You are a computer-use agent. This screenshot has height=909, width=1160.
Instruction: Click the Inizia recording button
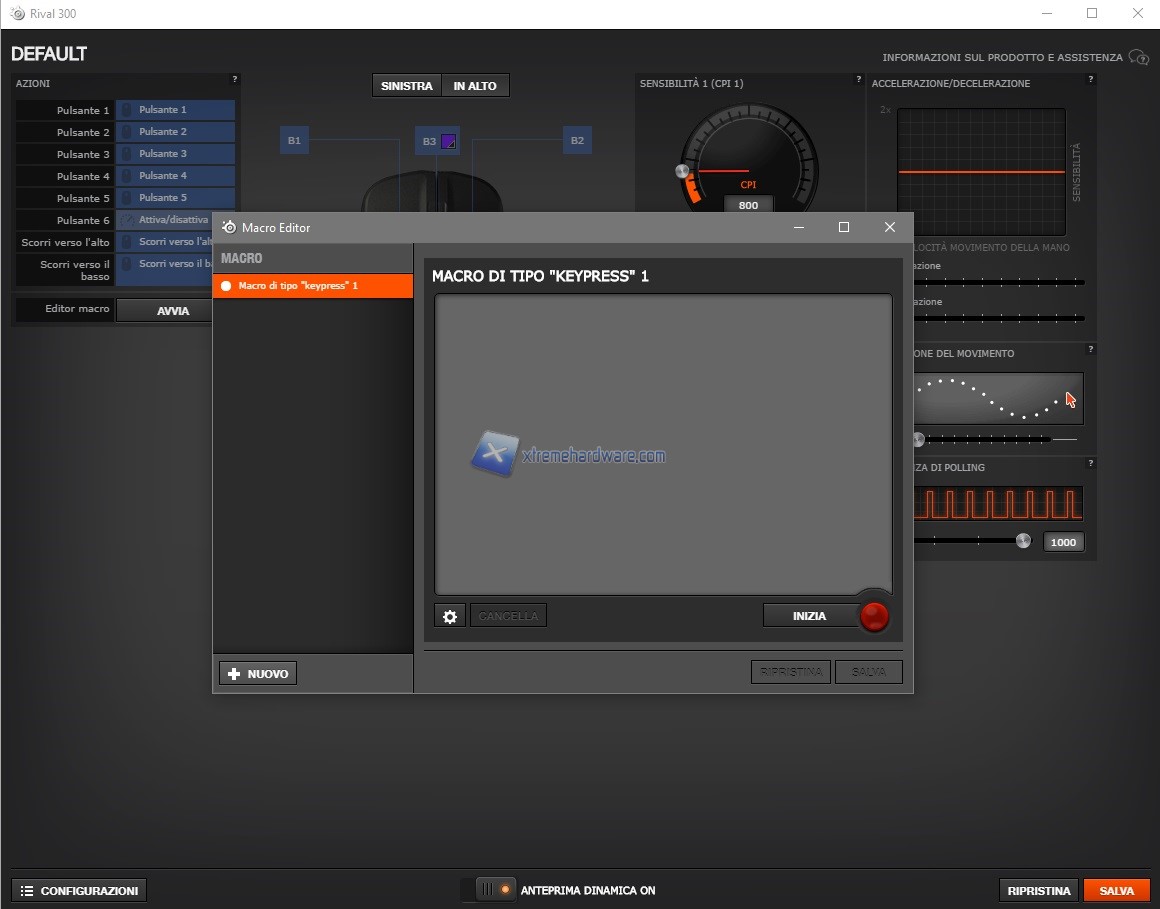click(x=810, y=616)
